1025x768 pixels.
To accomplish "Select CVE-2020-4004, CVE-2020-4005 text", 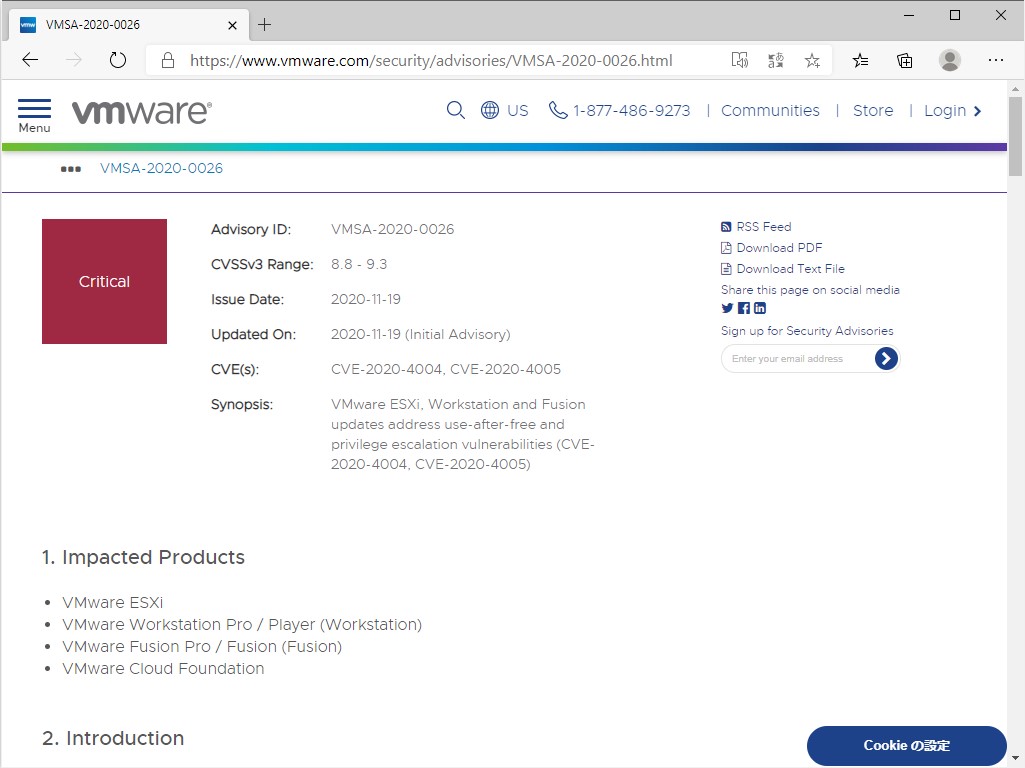I will pos(446,369).
